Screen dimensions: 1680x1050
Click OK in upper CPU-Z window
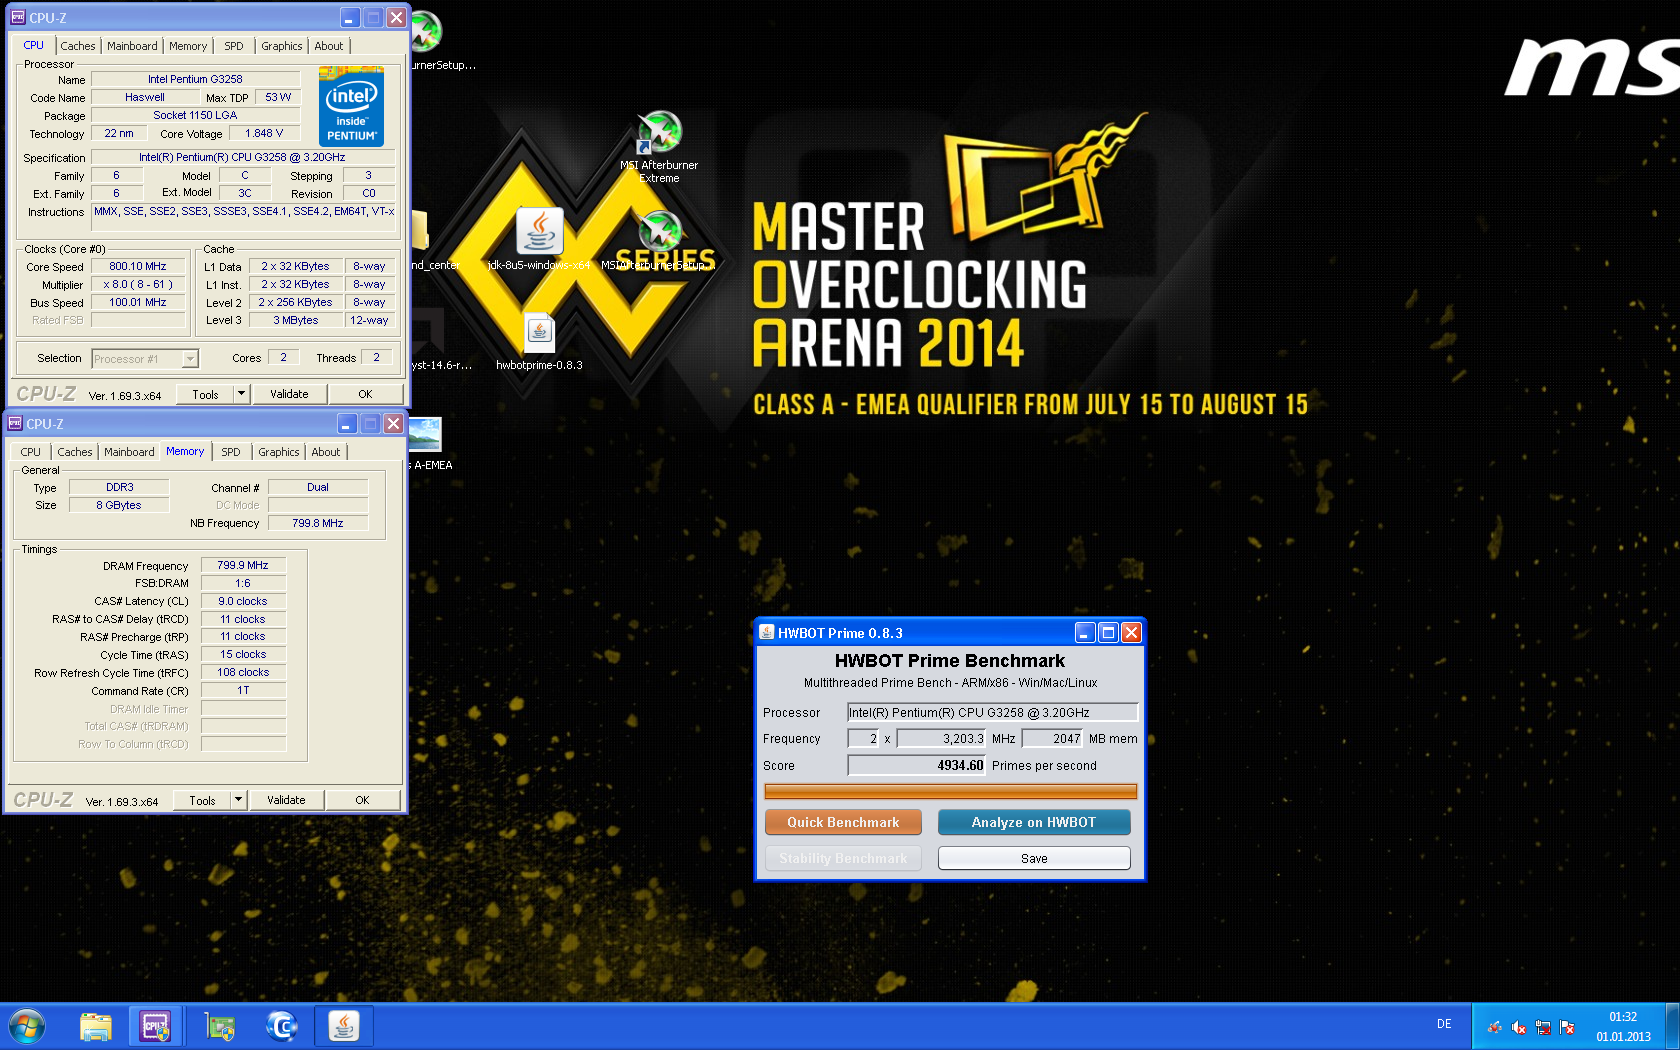coord(365,394)
